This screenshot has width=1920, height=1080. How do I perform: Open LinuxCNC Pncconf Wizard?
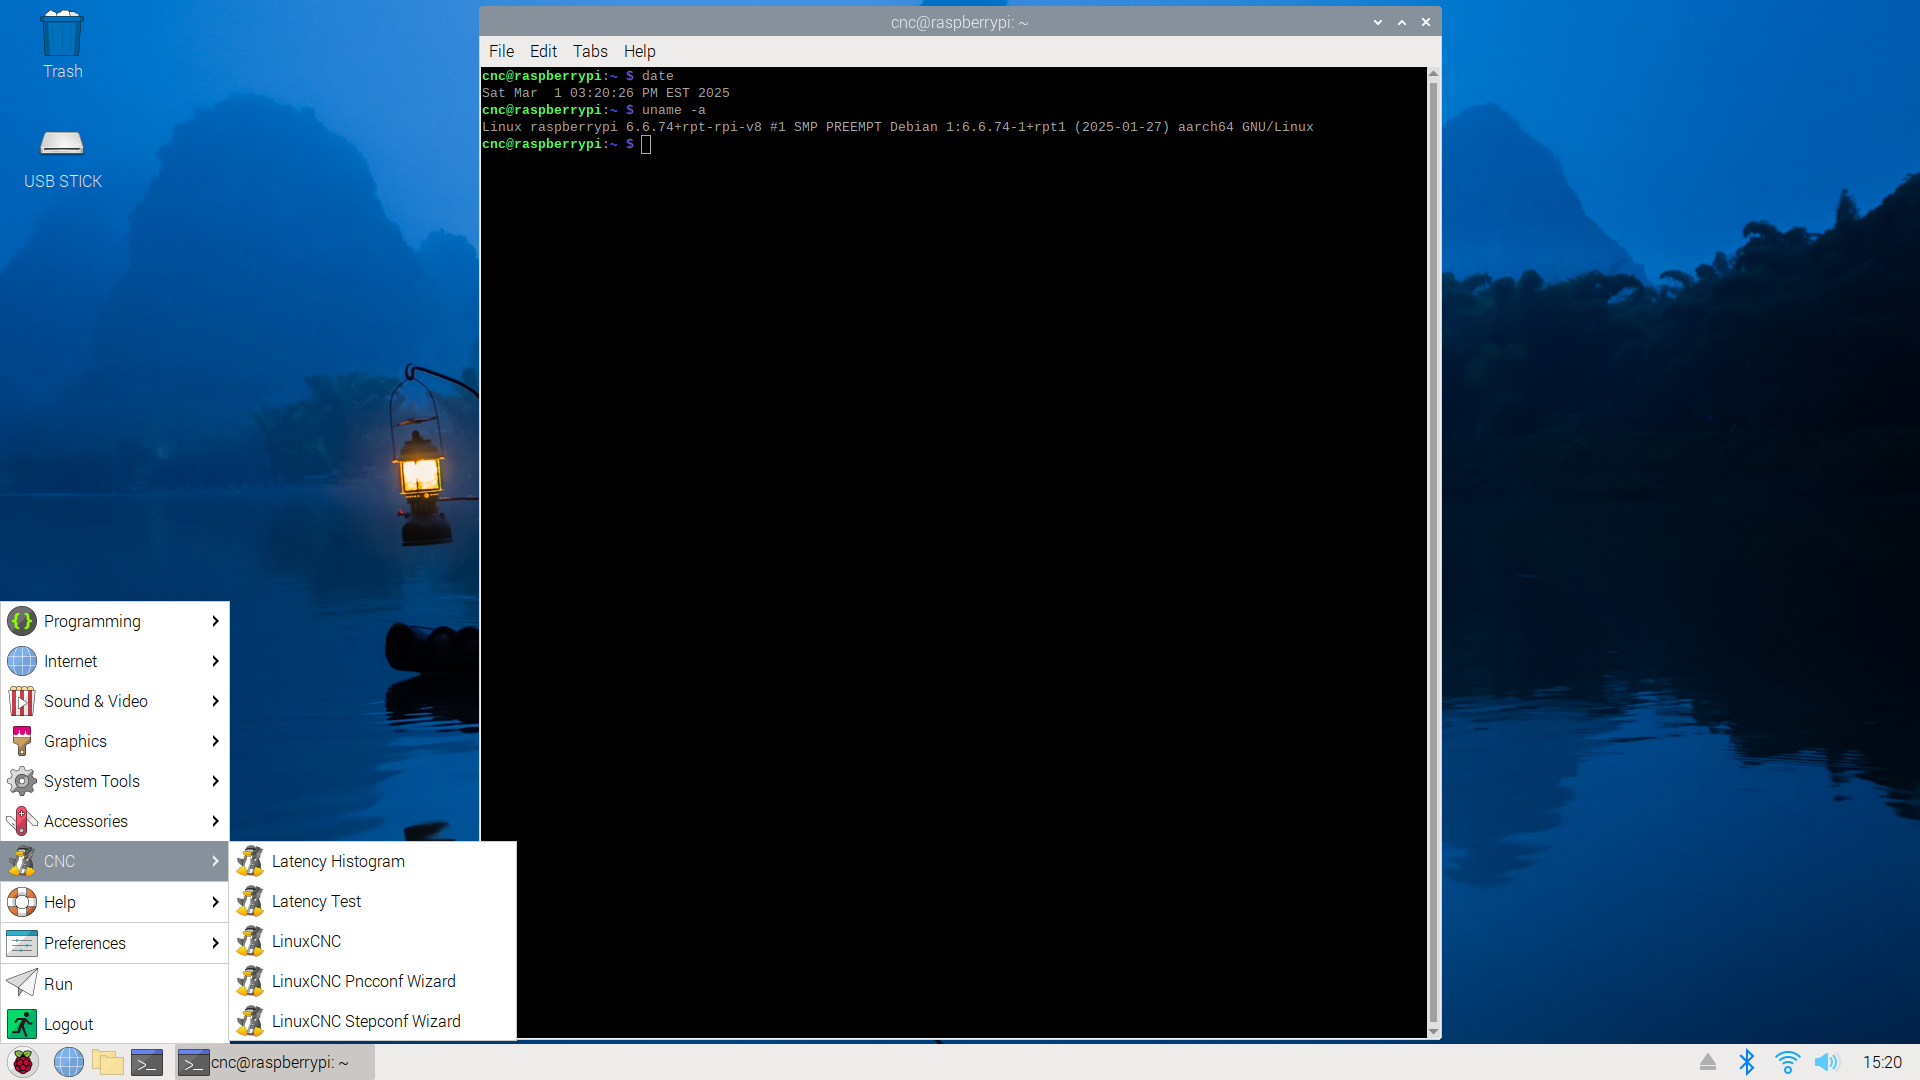(x=373, y=981)
